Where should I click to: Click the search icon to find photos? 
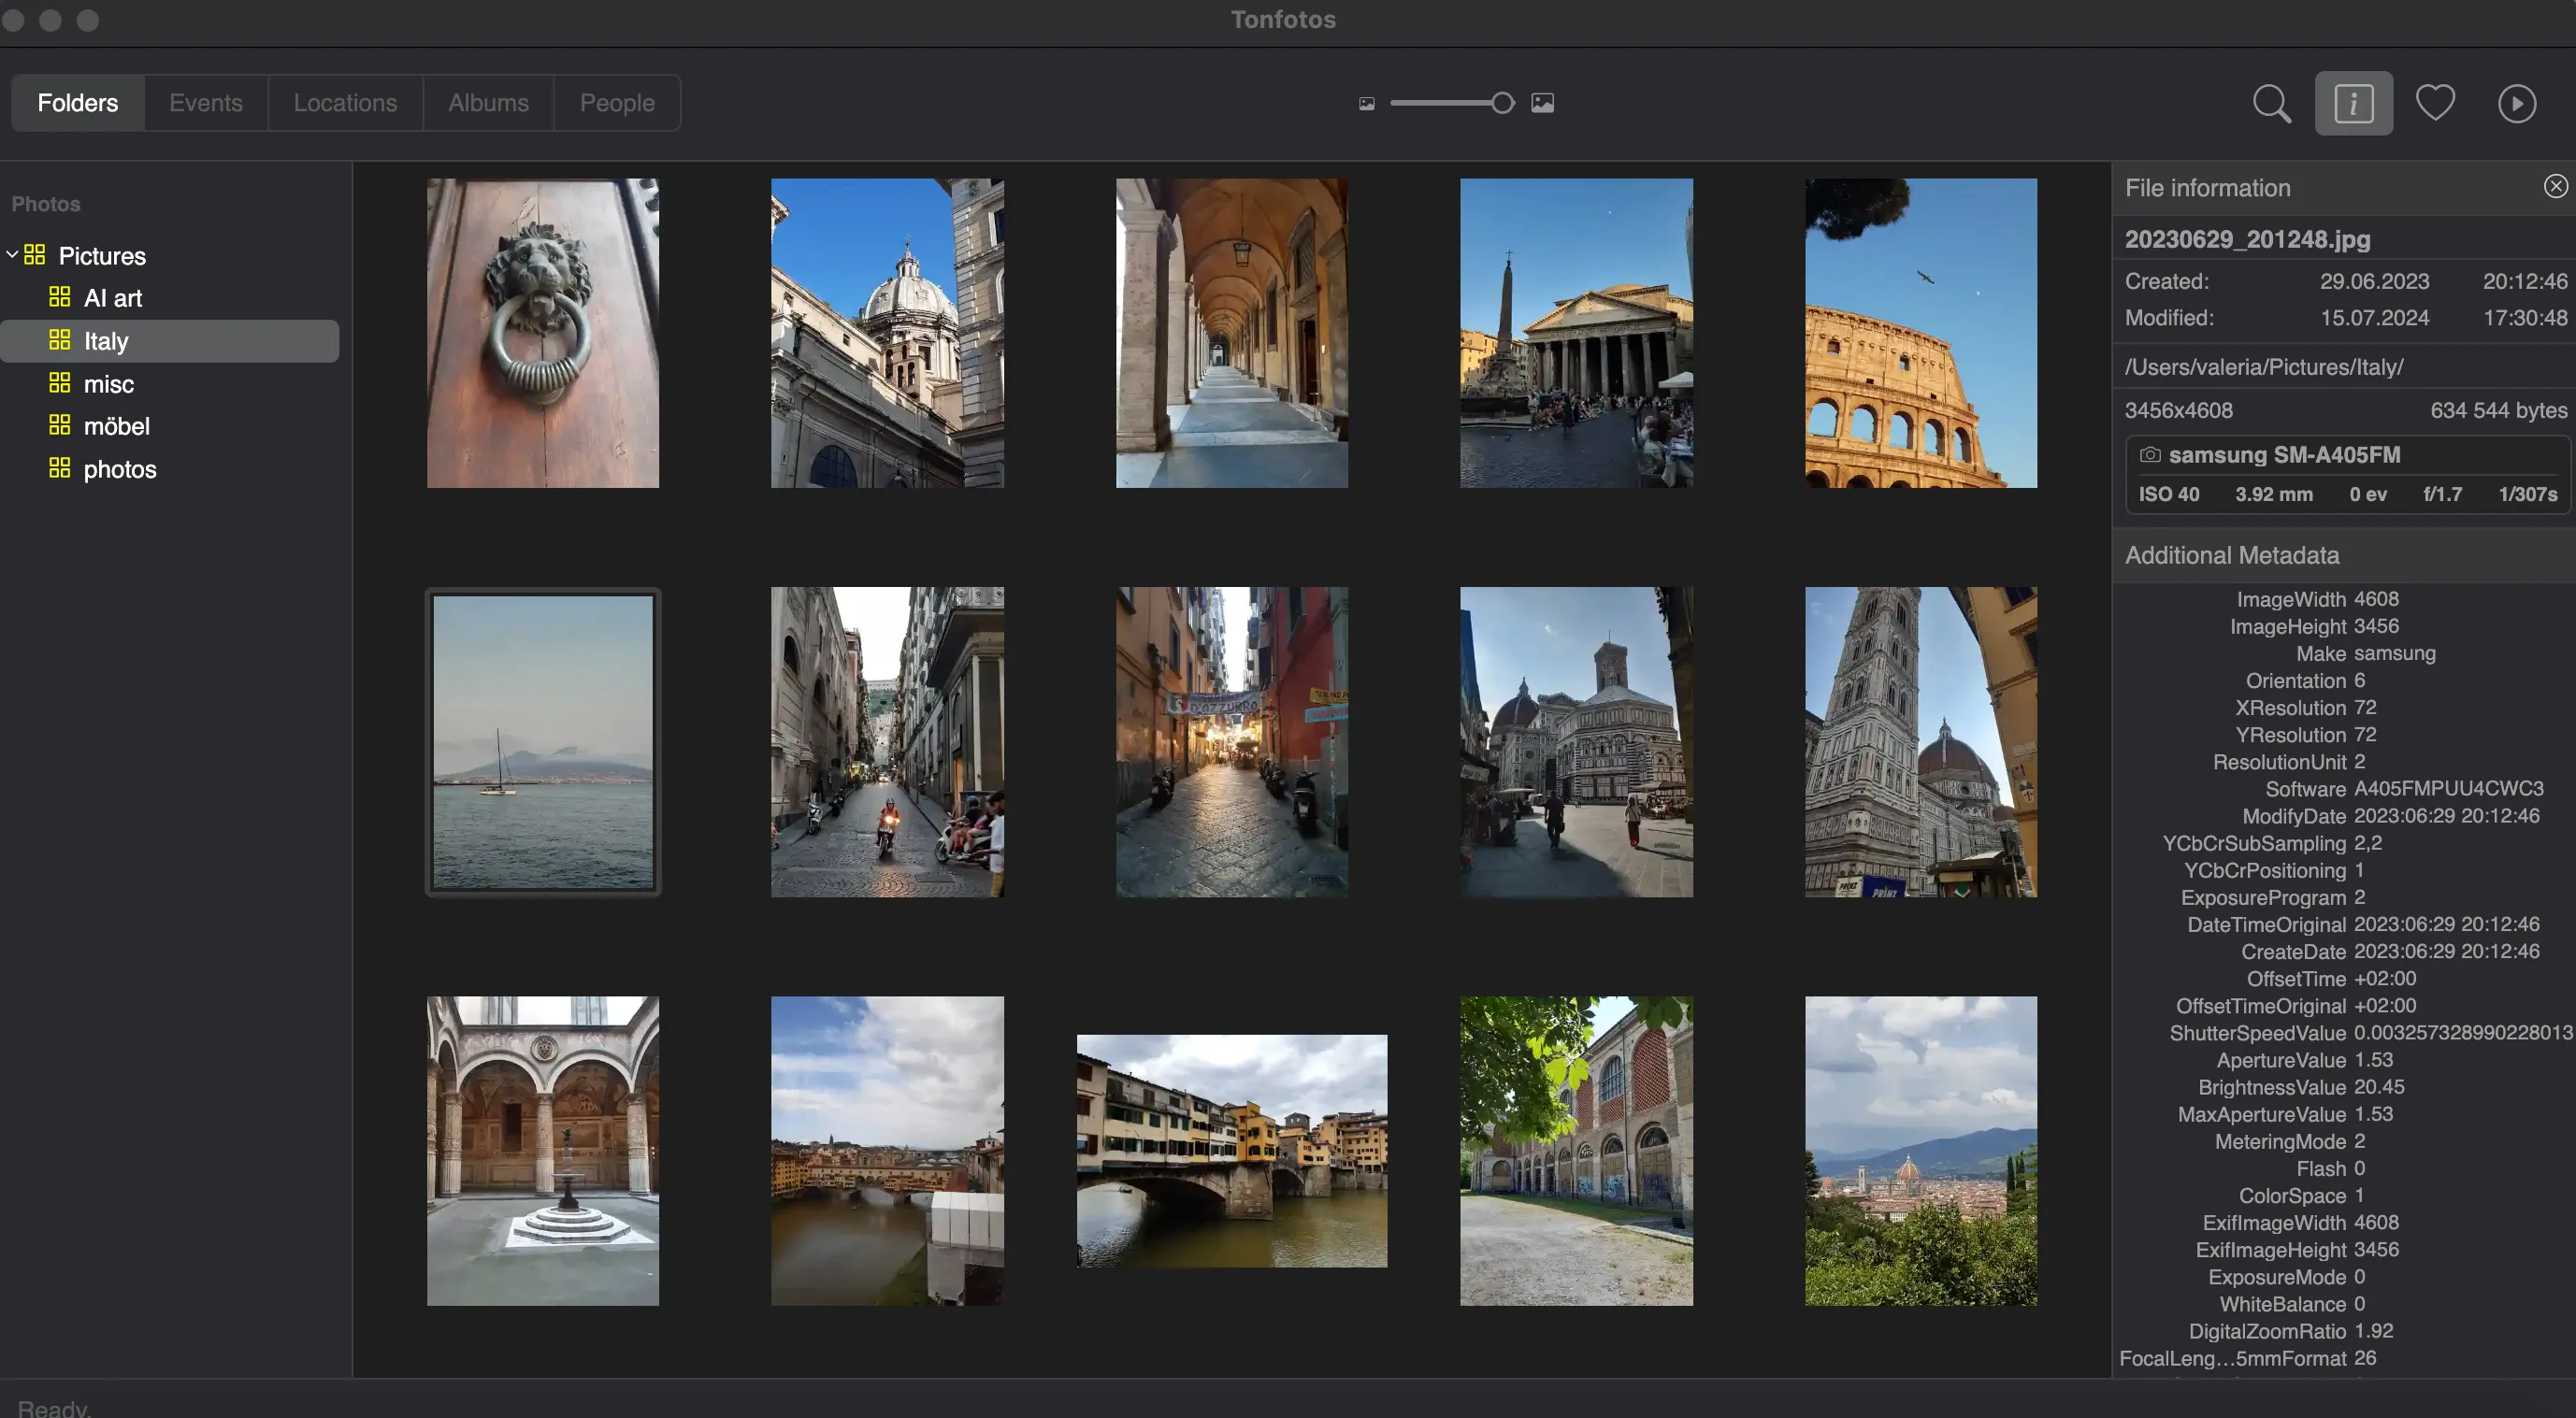pyautogui.click(x=2272, y=103)
